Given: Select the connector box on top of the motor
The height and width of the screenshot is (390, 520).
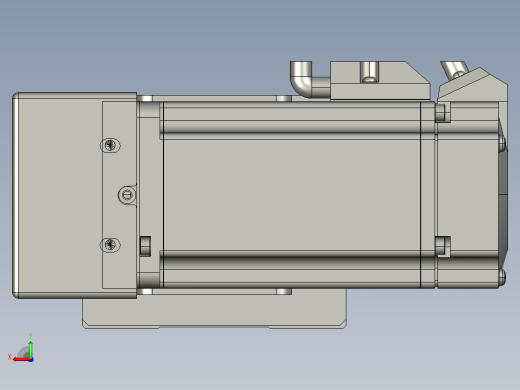Looking at the screenshot, I should pyautogui.click(x=380, y=80).
